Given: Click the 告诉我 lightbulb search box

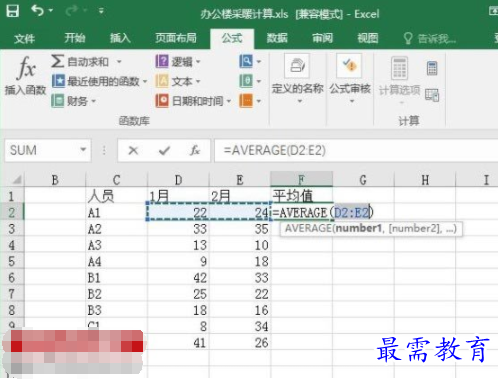Looking at the screenshot, I should 429,39.
